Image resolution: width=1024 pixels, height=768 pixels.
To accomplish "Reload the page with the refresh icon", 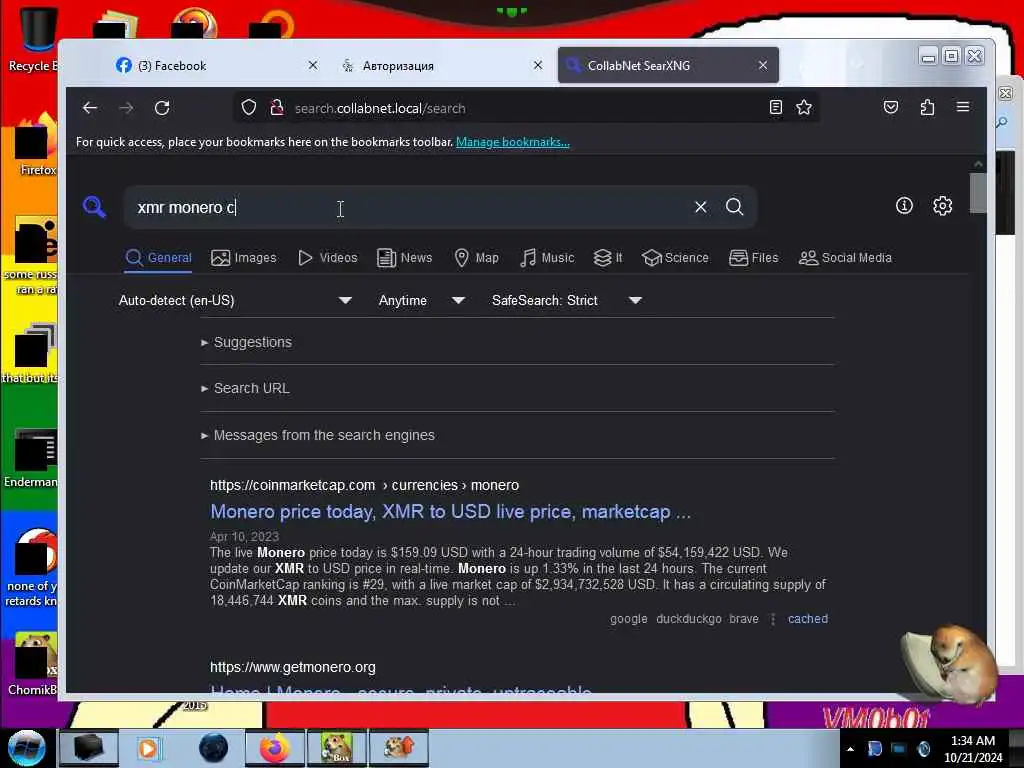I will tap(162, 108).
